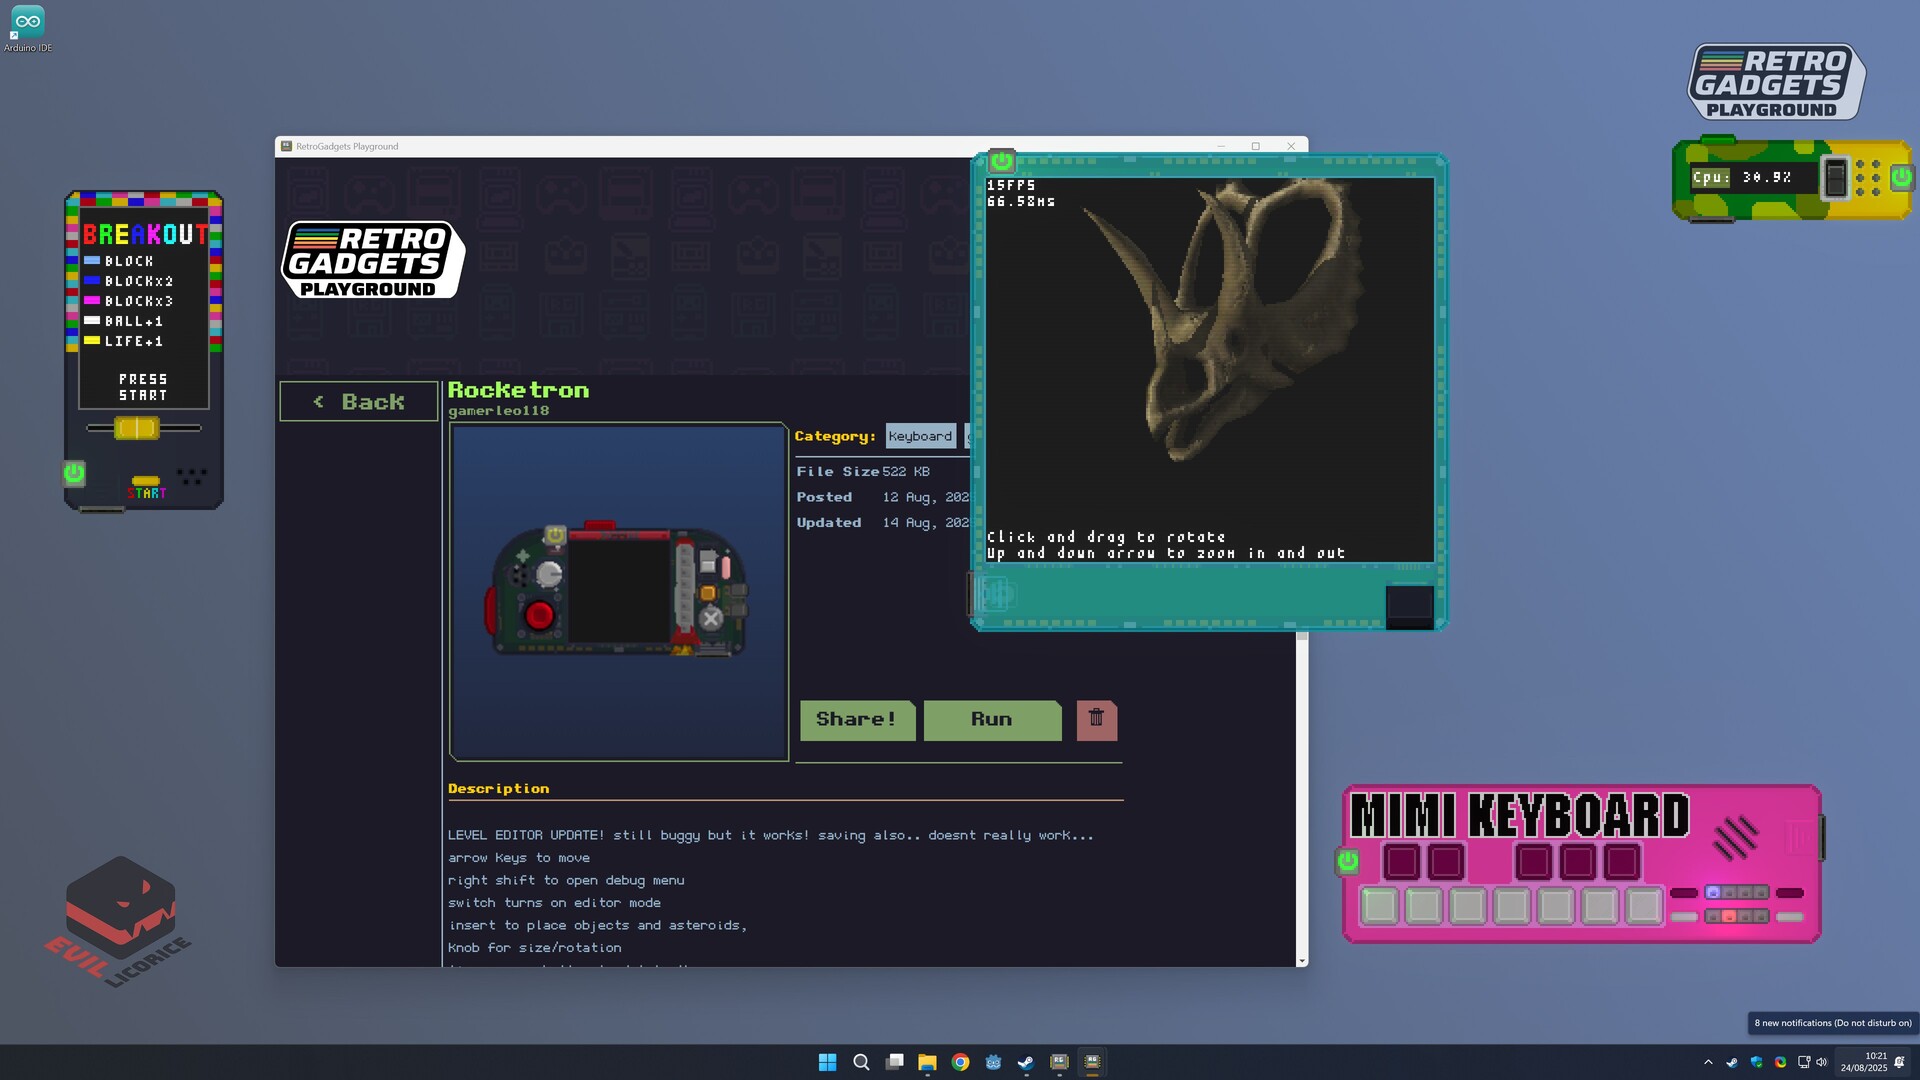Toggle the power switch on the Breakout gadget
This screenshot has height=1080, width=1920.
pyautogui.click(x=73, y=475)
